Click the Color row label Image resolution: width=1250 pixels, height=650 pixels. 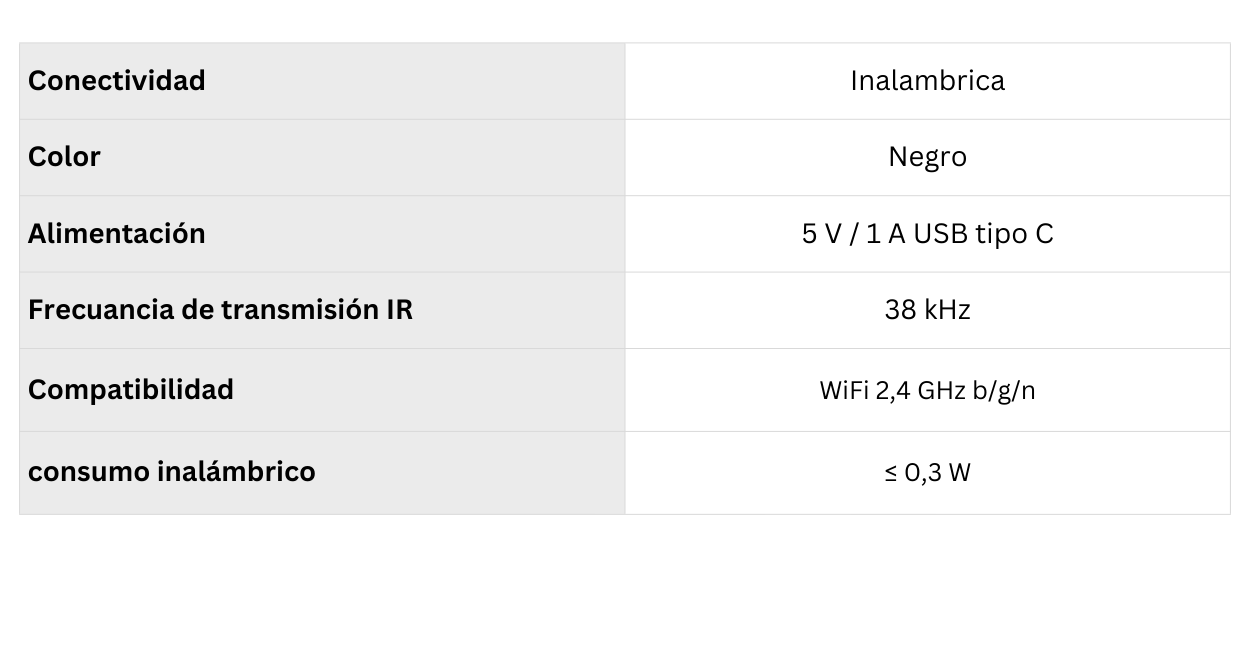point(65,157)
